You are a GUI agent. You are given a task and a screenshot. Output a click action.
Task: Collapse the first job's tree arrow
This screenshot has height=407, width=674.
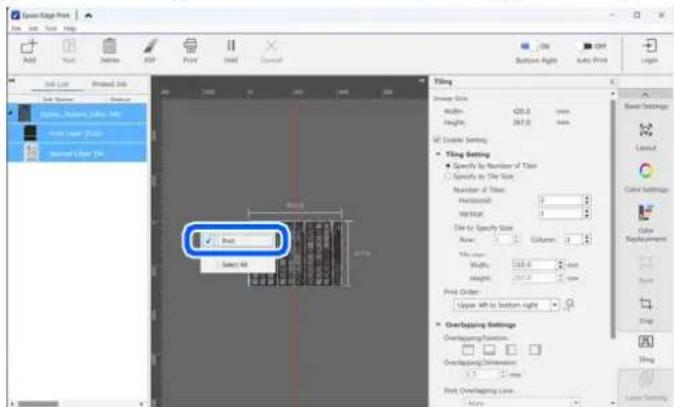click(11, 113)
